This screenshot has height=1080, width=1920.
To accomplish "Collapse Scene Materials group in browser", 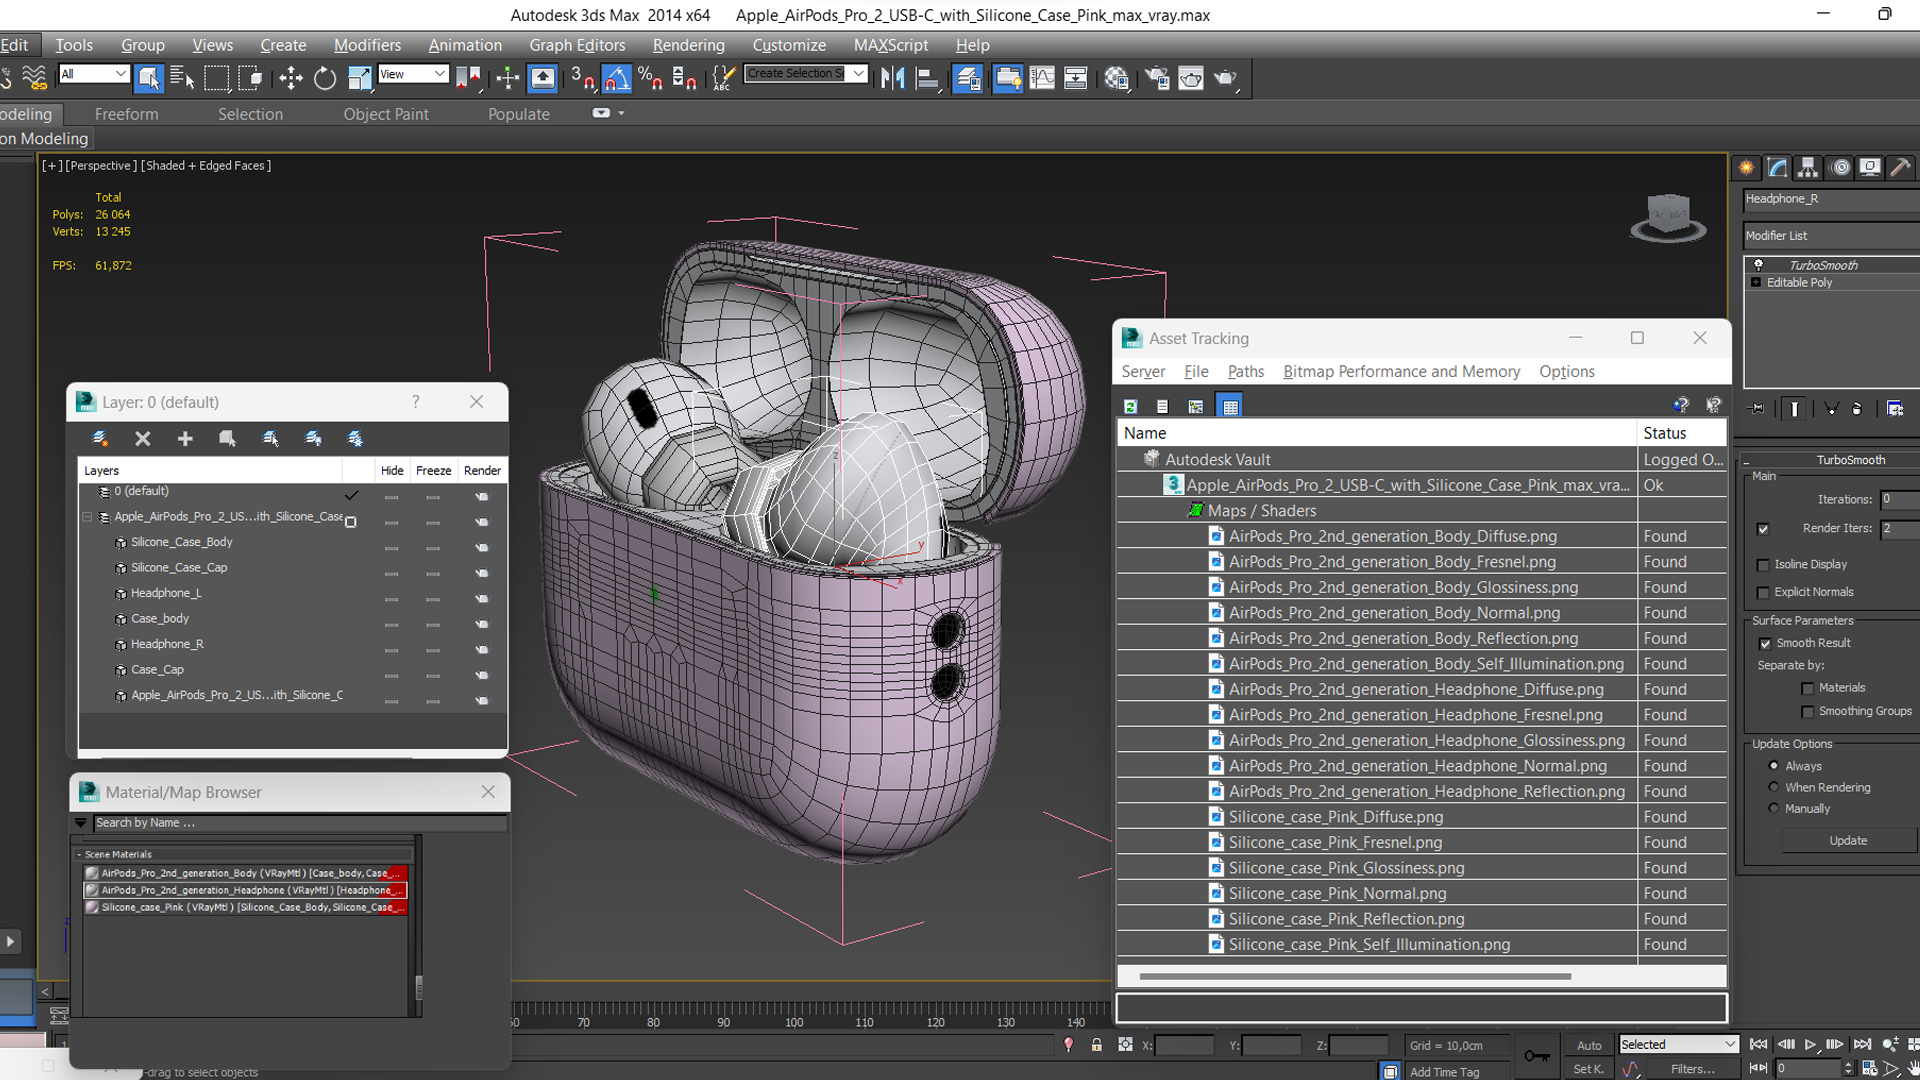I will 79,855.
